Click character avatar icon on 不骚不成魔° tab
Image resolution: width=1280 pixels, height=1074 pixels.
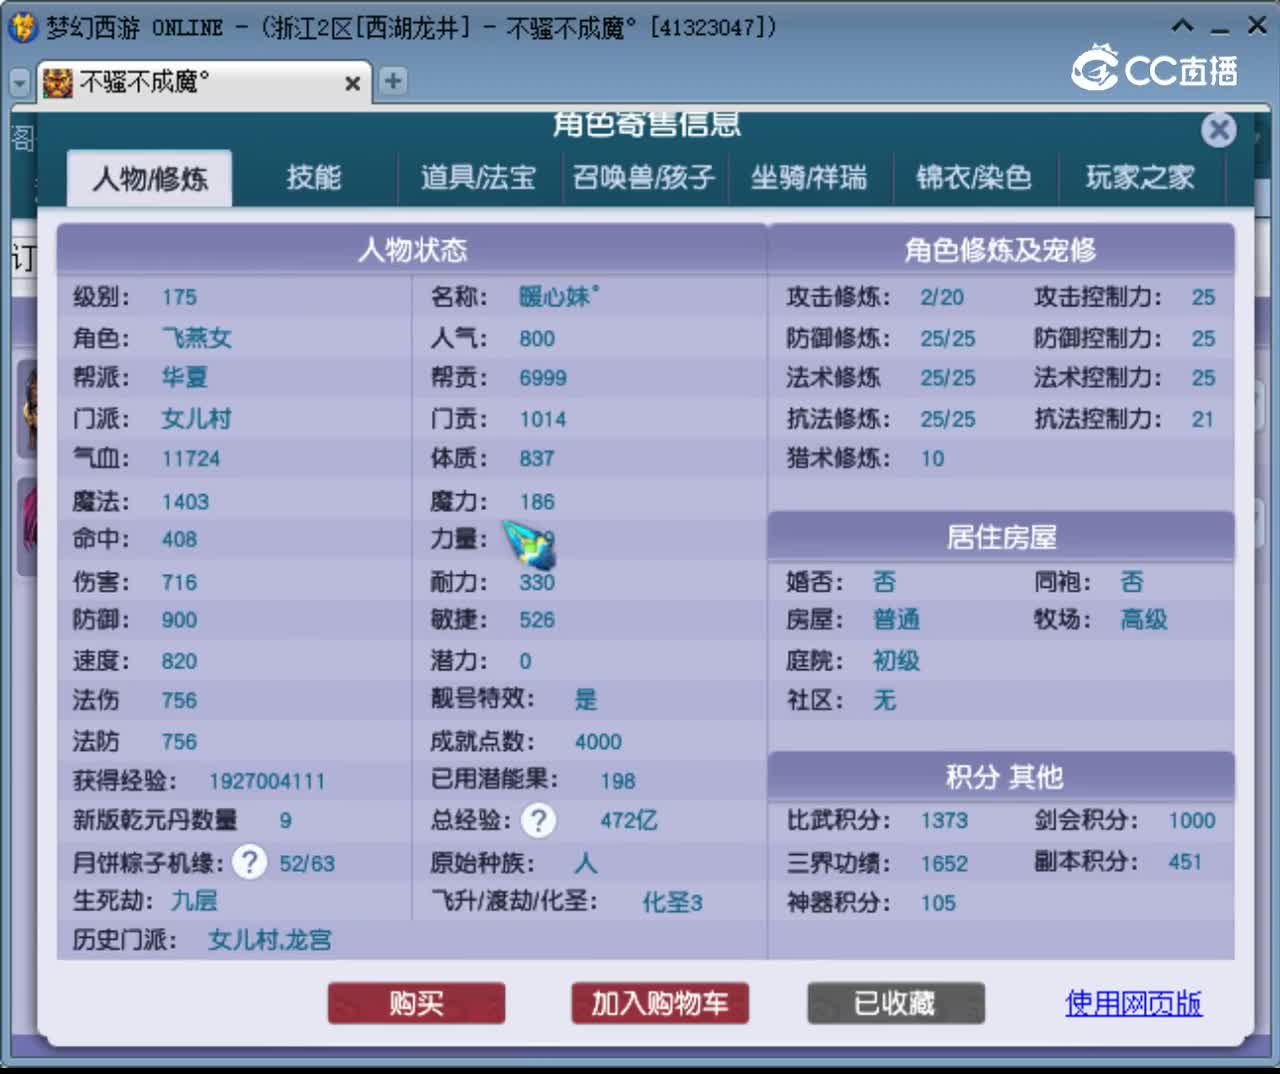pyautogui.click(x=58, y=82)
